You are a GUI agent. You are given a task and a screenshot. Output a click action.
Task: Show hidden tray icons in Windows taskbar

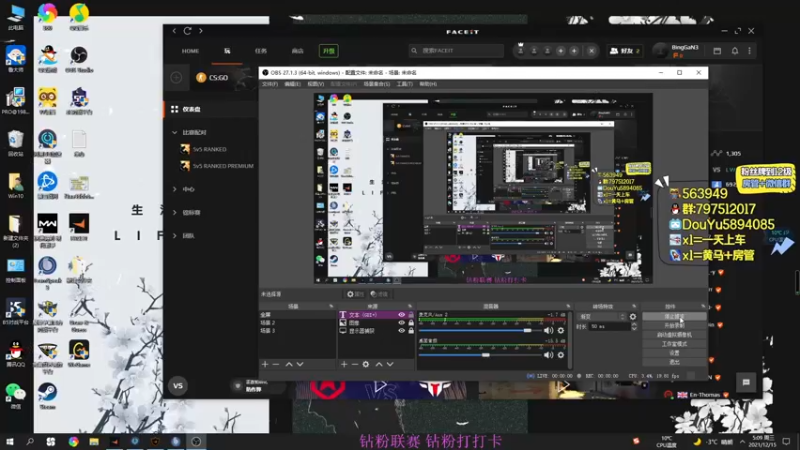pyautogui.click(x=743, y=442)
